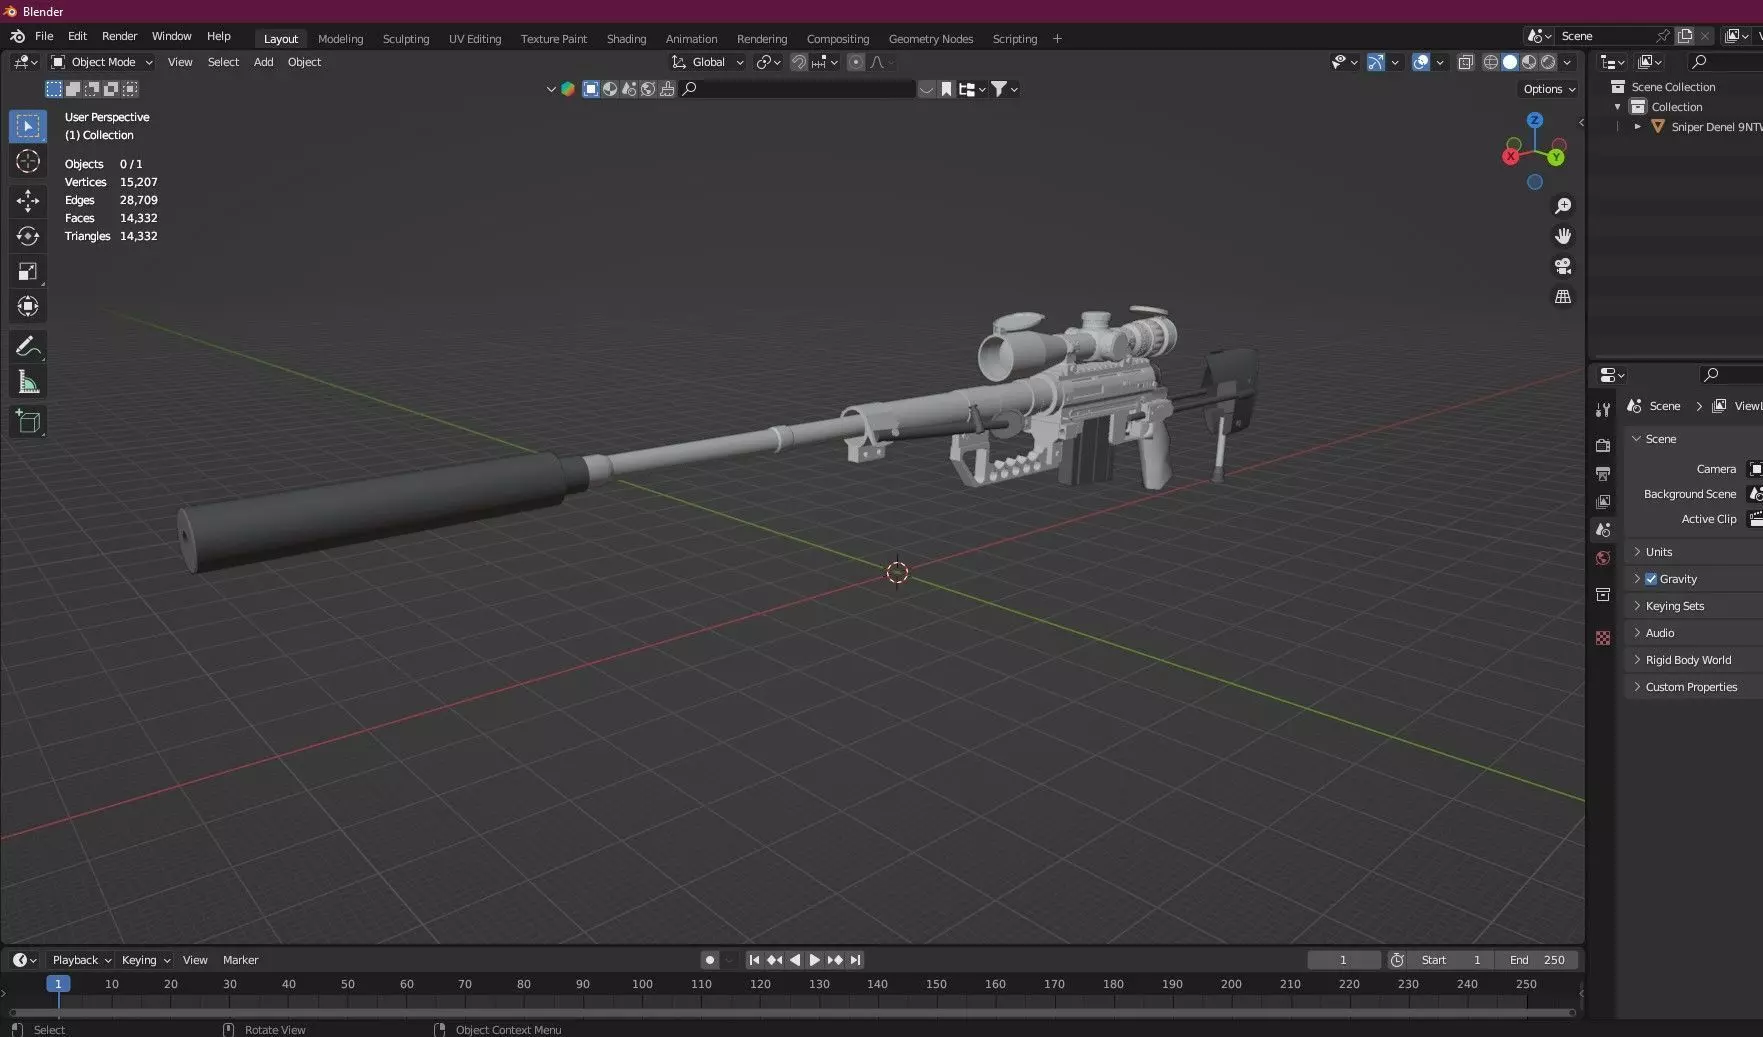Select the Add Cube tool

pos(28,422)
